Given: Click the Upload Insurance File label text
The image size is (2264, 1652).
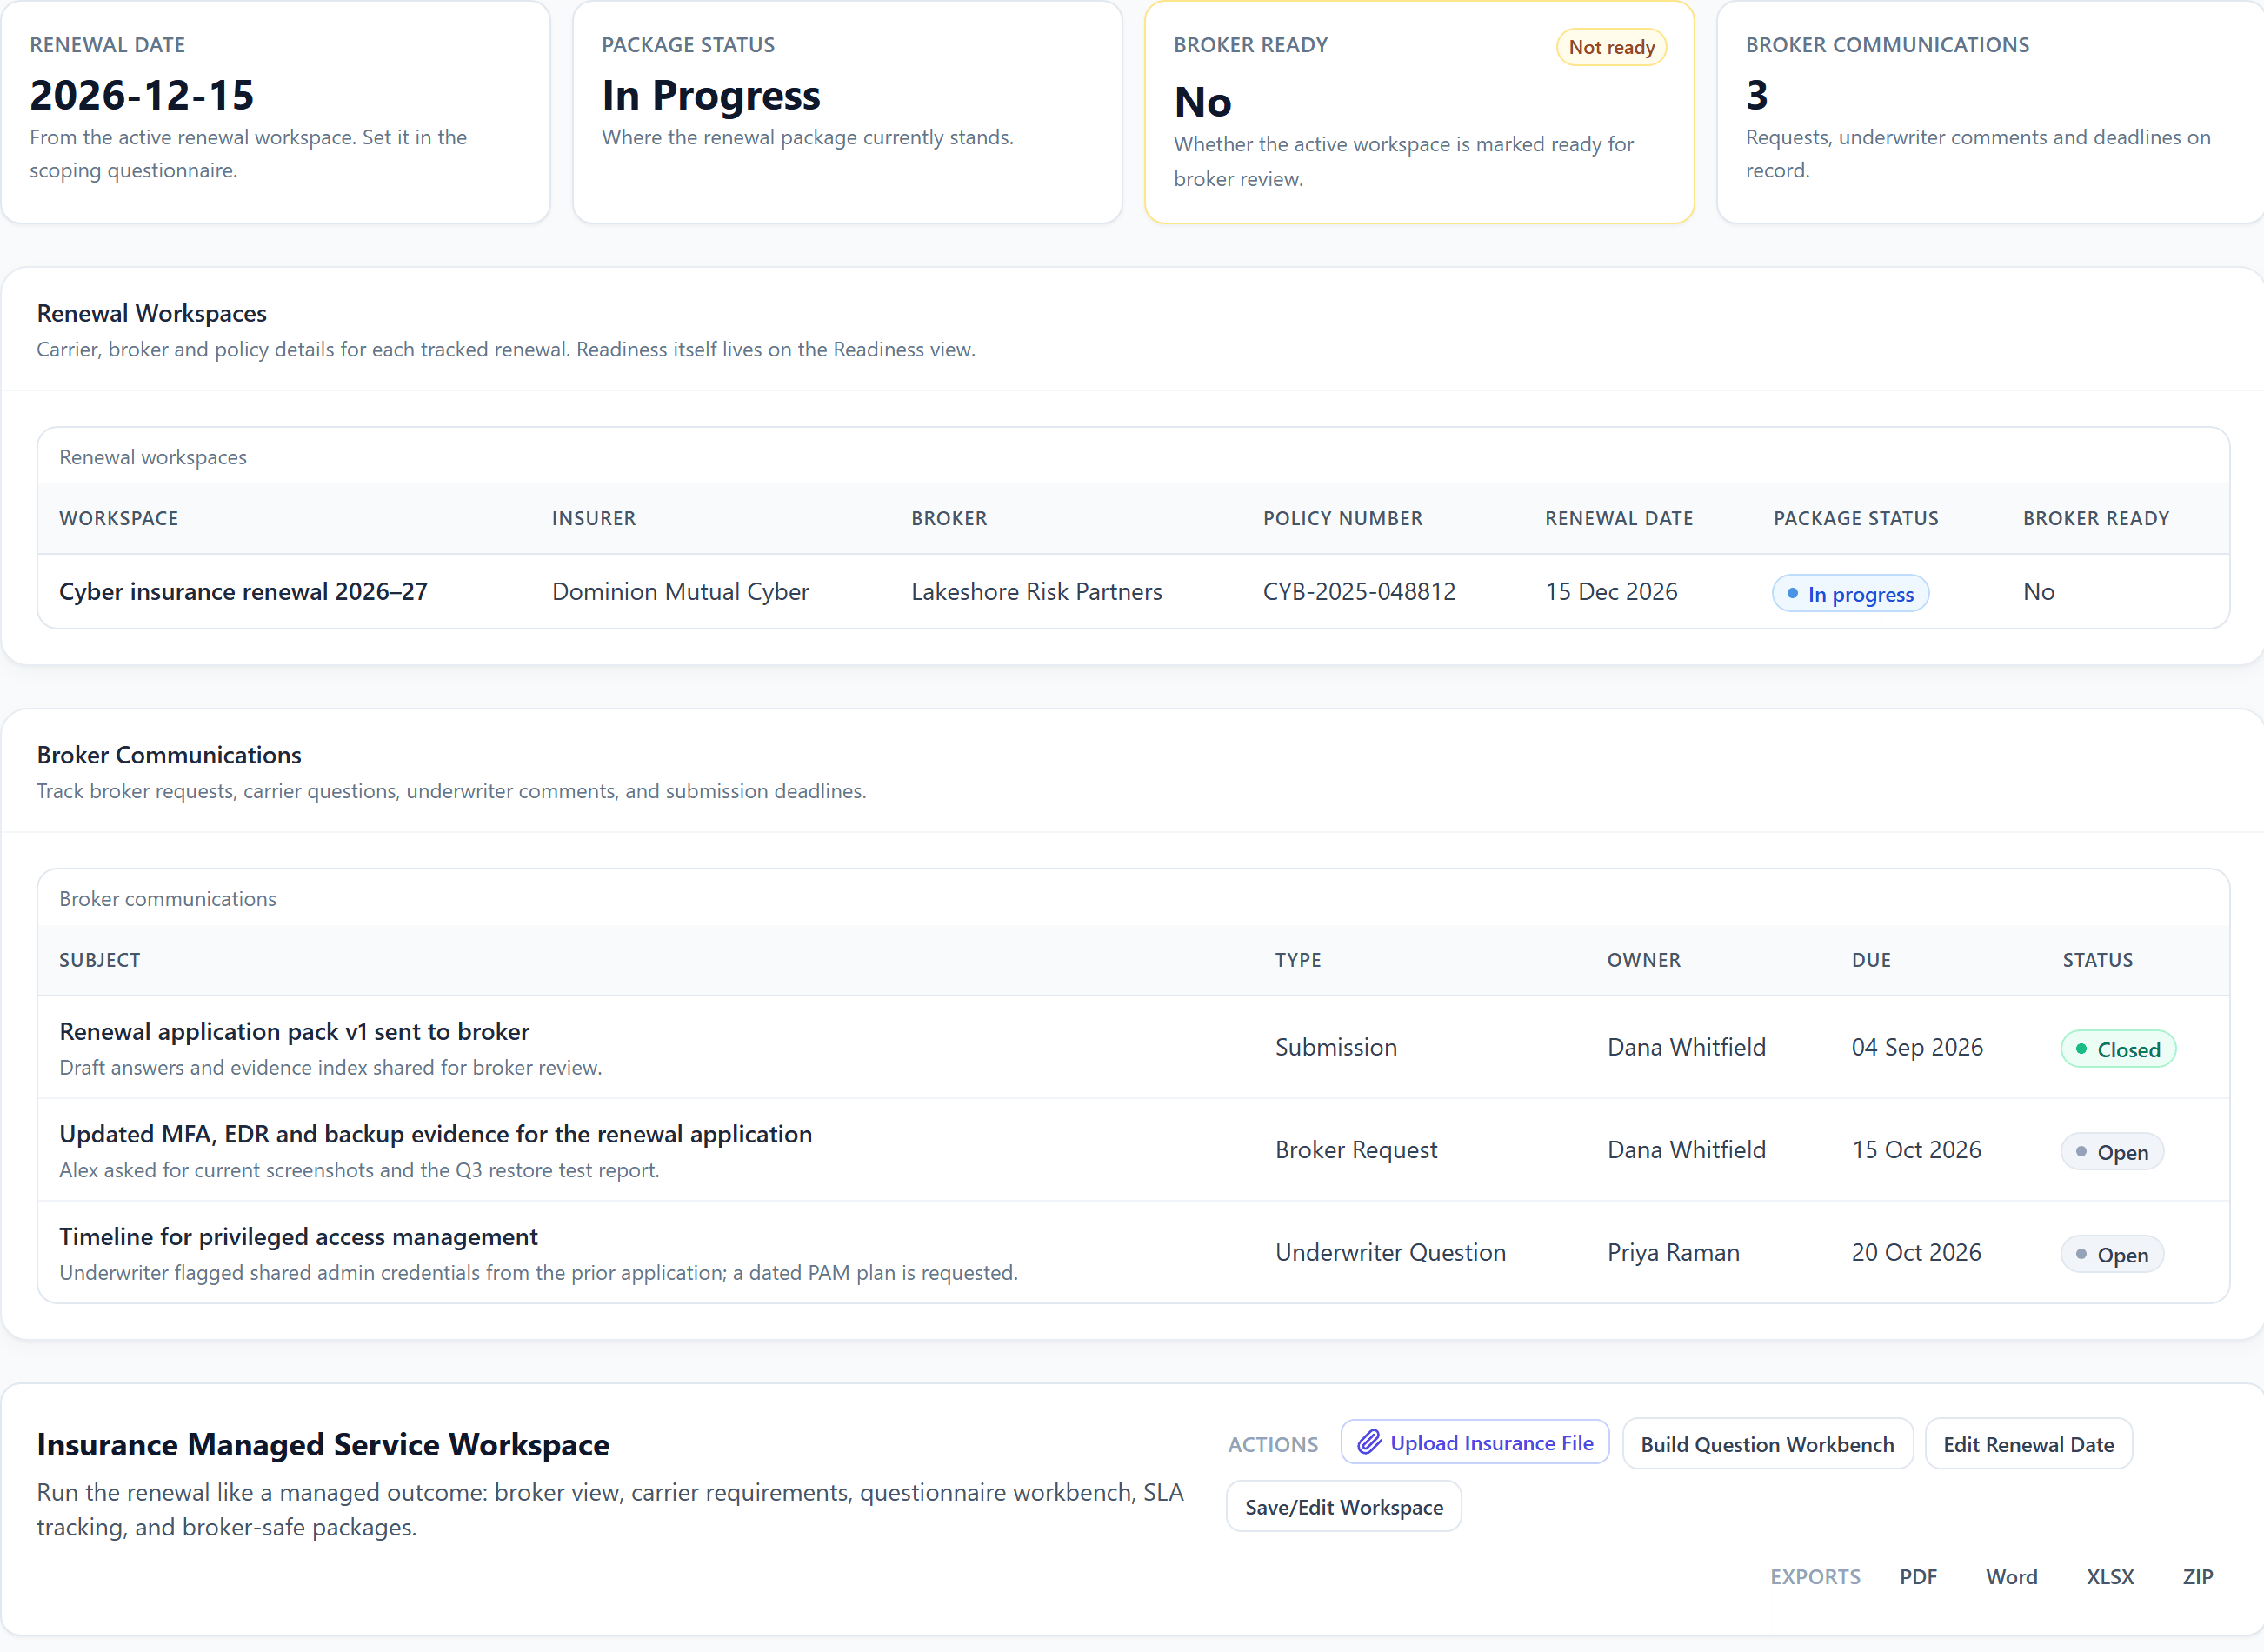Looking at the screenshot, I should coord(1491,1443).
